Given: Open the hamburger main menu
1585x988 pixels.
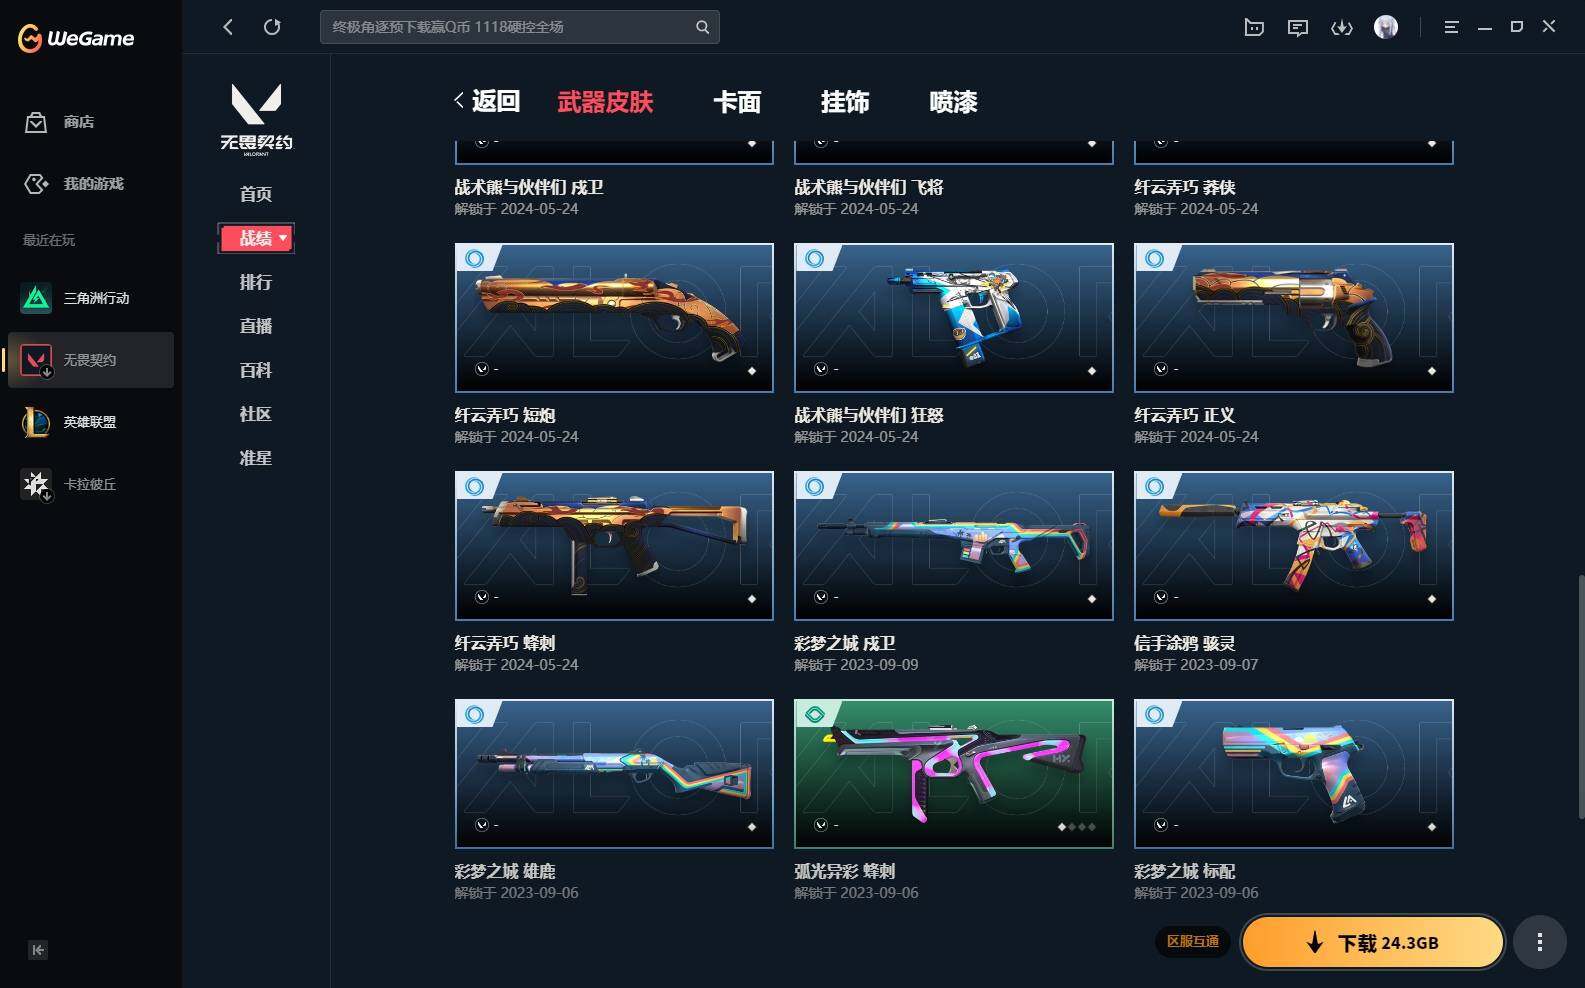Looking at the screenshot, I should pos(1451,27).
